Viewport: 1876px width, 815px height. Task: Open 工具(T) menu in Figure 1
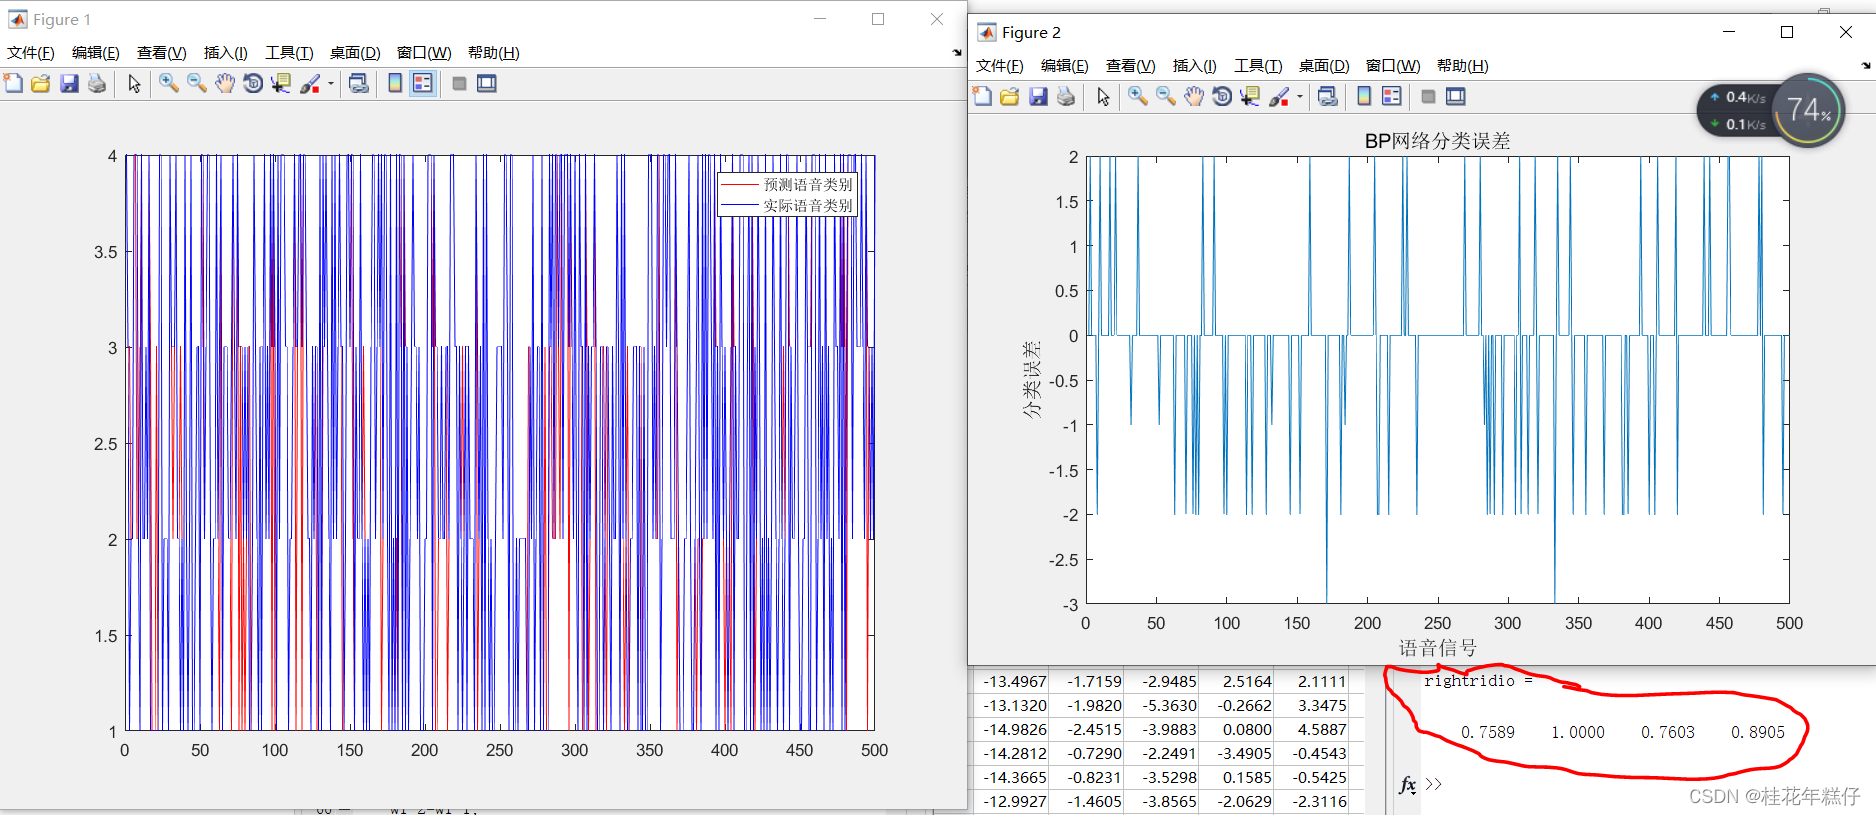pos(289,53)
